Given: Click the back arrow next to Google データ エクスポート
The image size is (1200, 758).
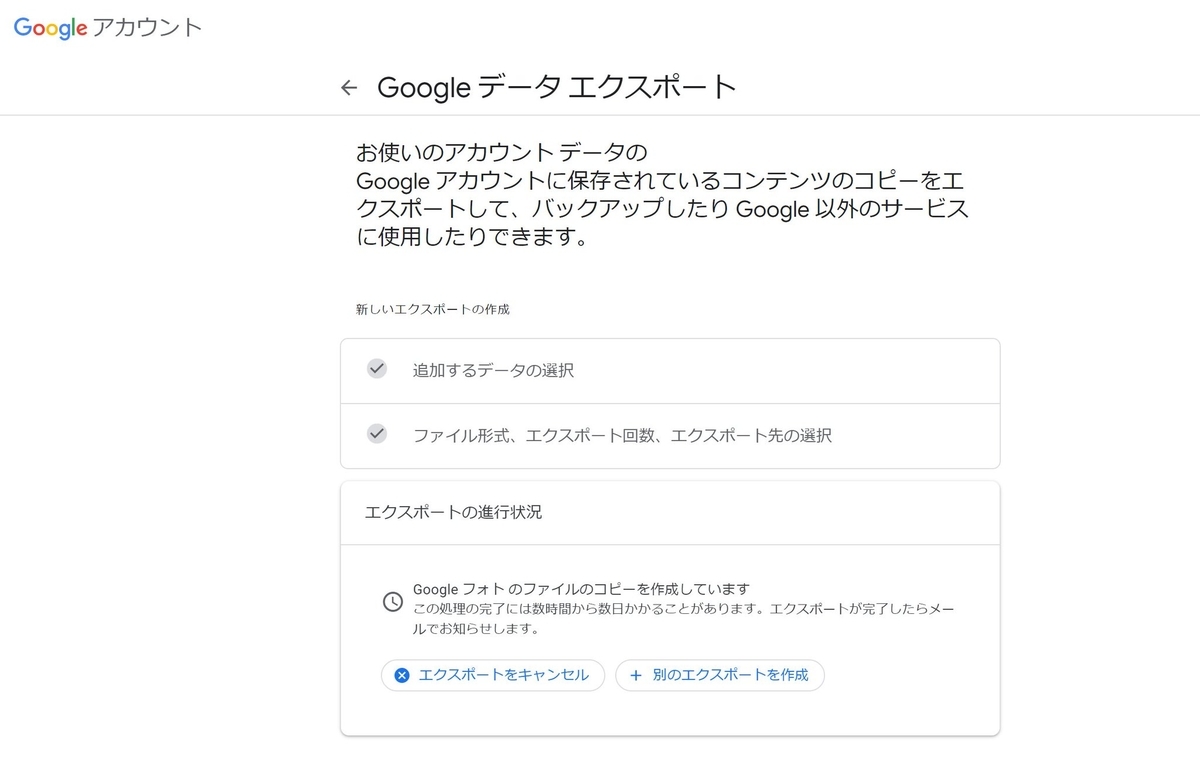Looking at the screenshot, I should tap(349, 88).
